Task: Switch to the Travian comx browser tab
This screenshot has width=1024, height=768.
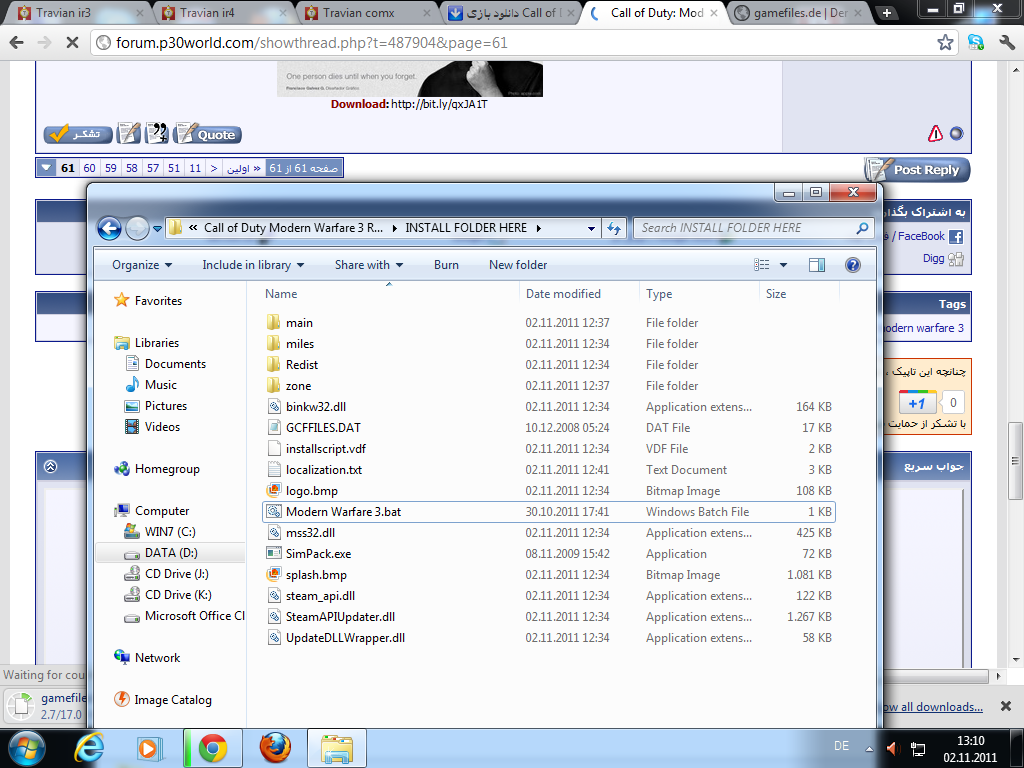Action: tap(366, 12)
